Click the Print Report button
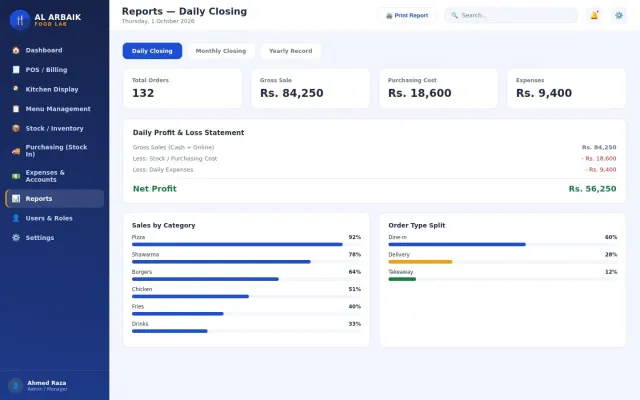 (x=407, y=16)
